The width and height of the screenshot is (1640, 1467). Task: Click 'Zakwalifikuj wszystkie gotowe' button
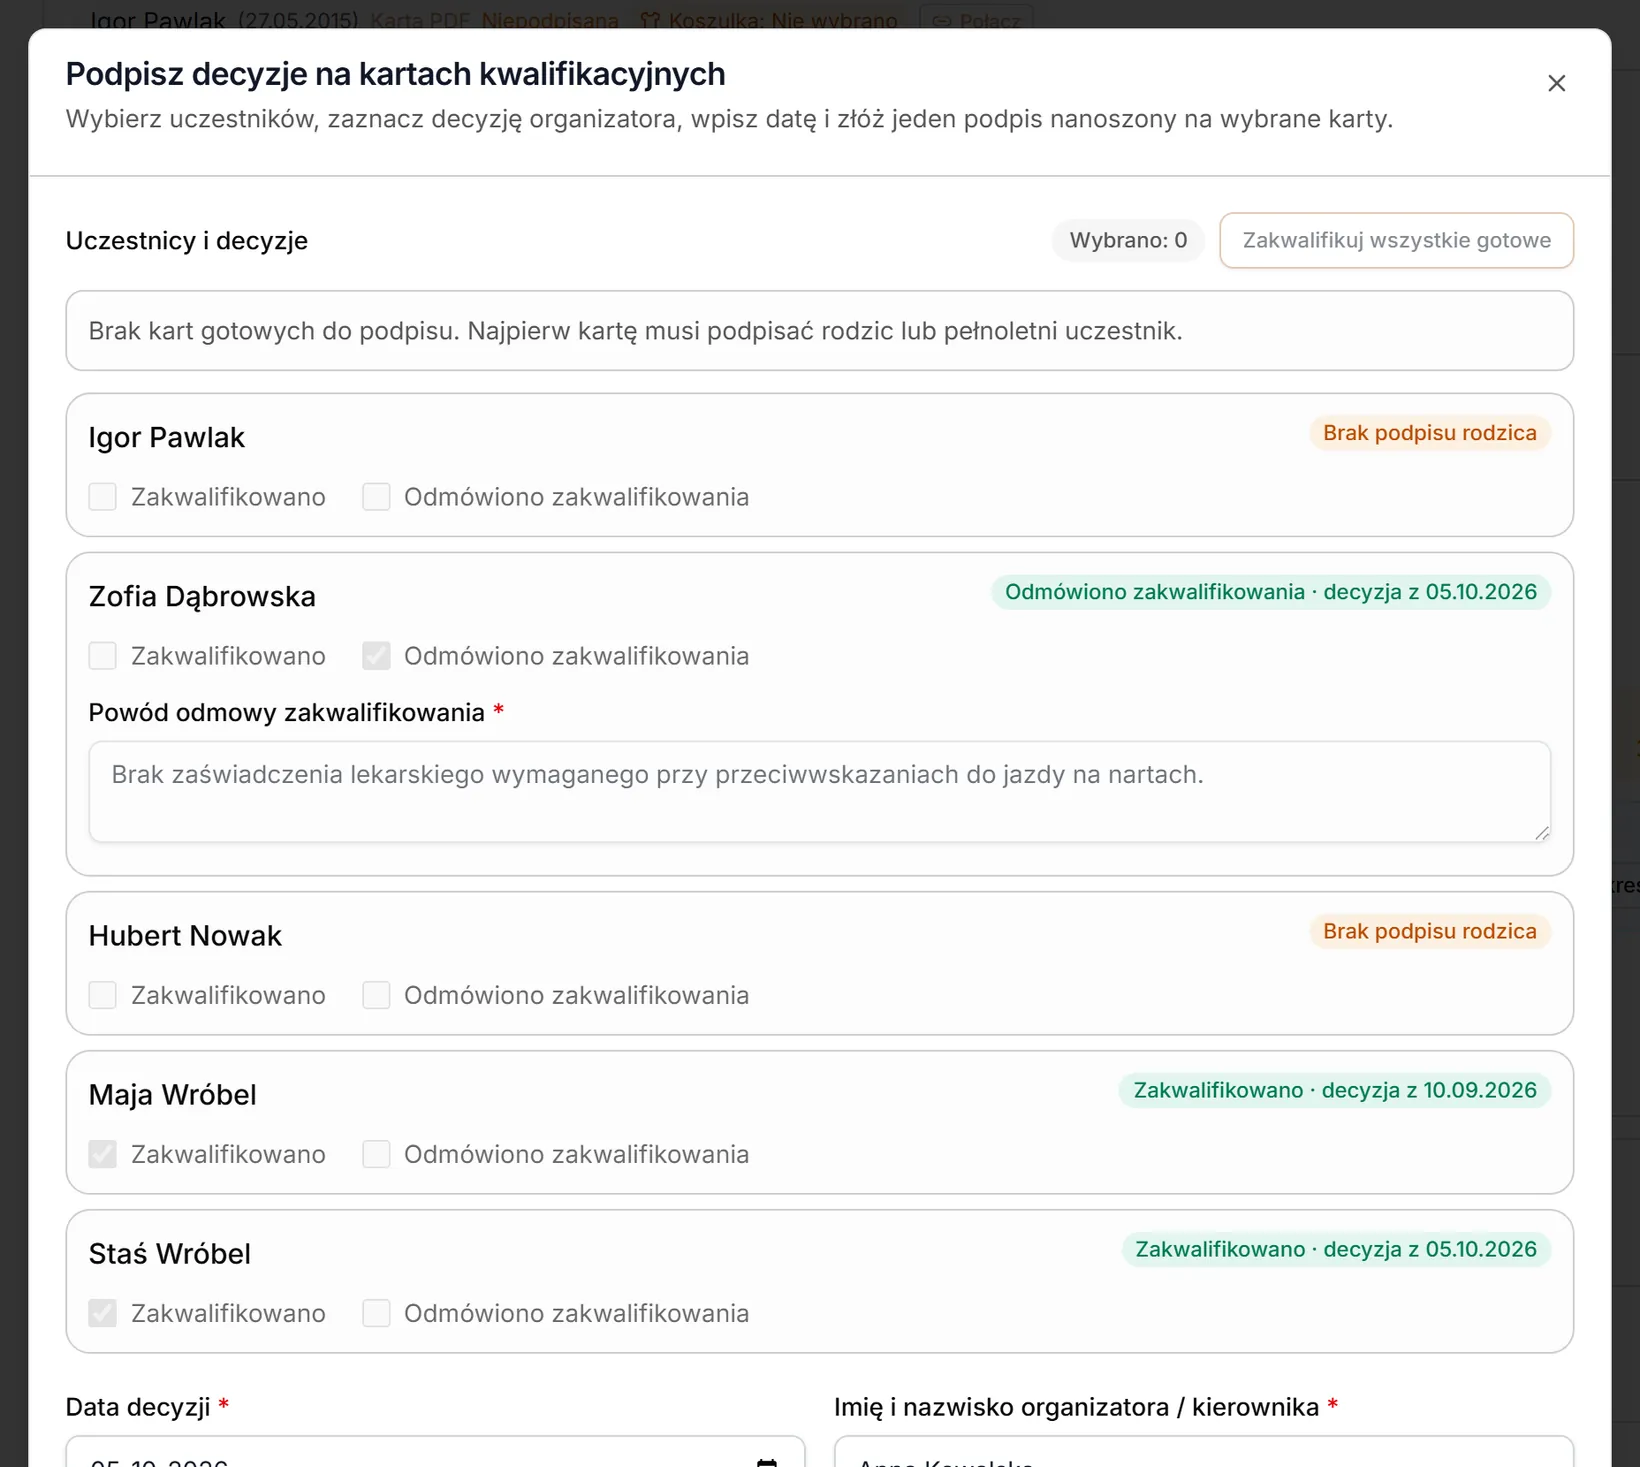(1396, 240)
